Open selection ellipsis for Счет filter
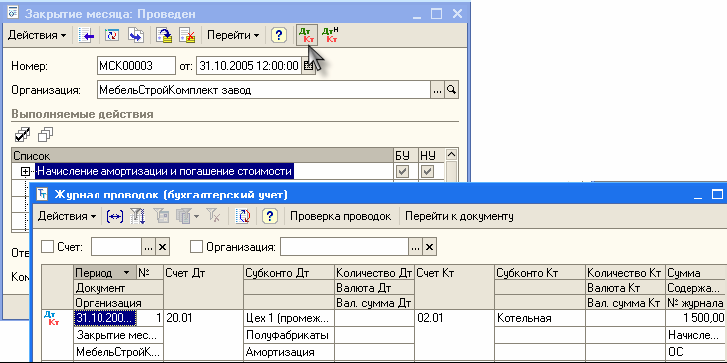This screenshot has width=727, height=363. coord(148,247)
